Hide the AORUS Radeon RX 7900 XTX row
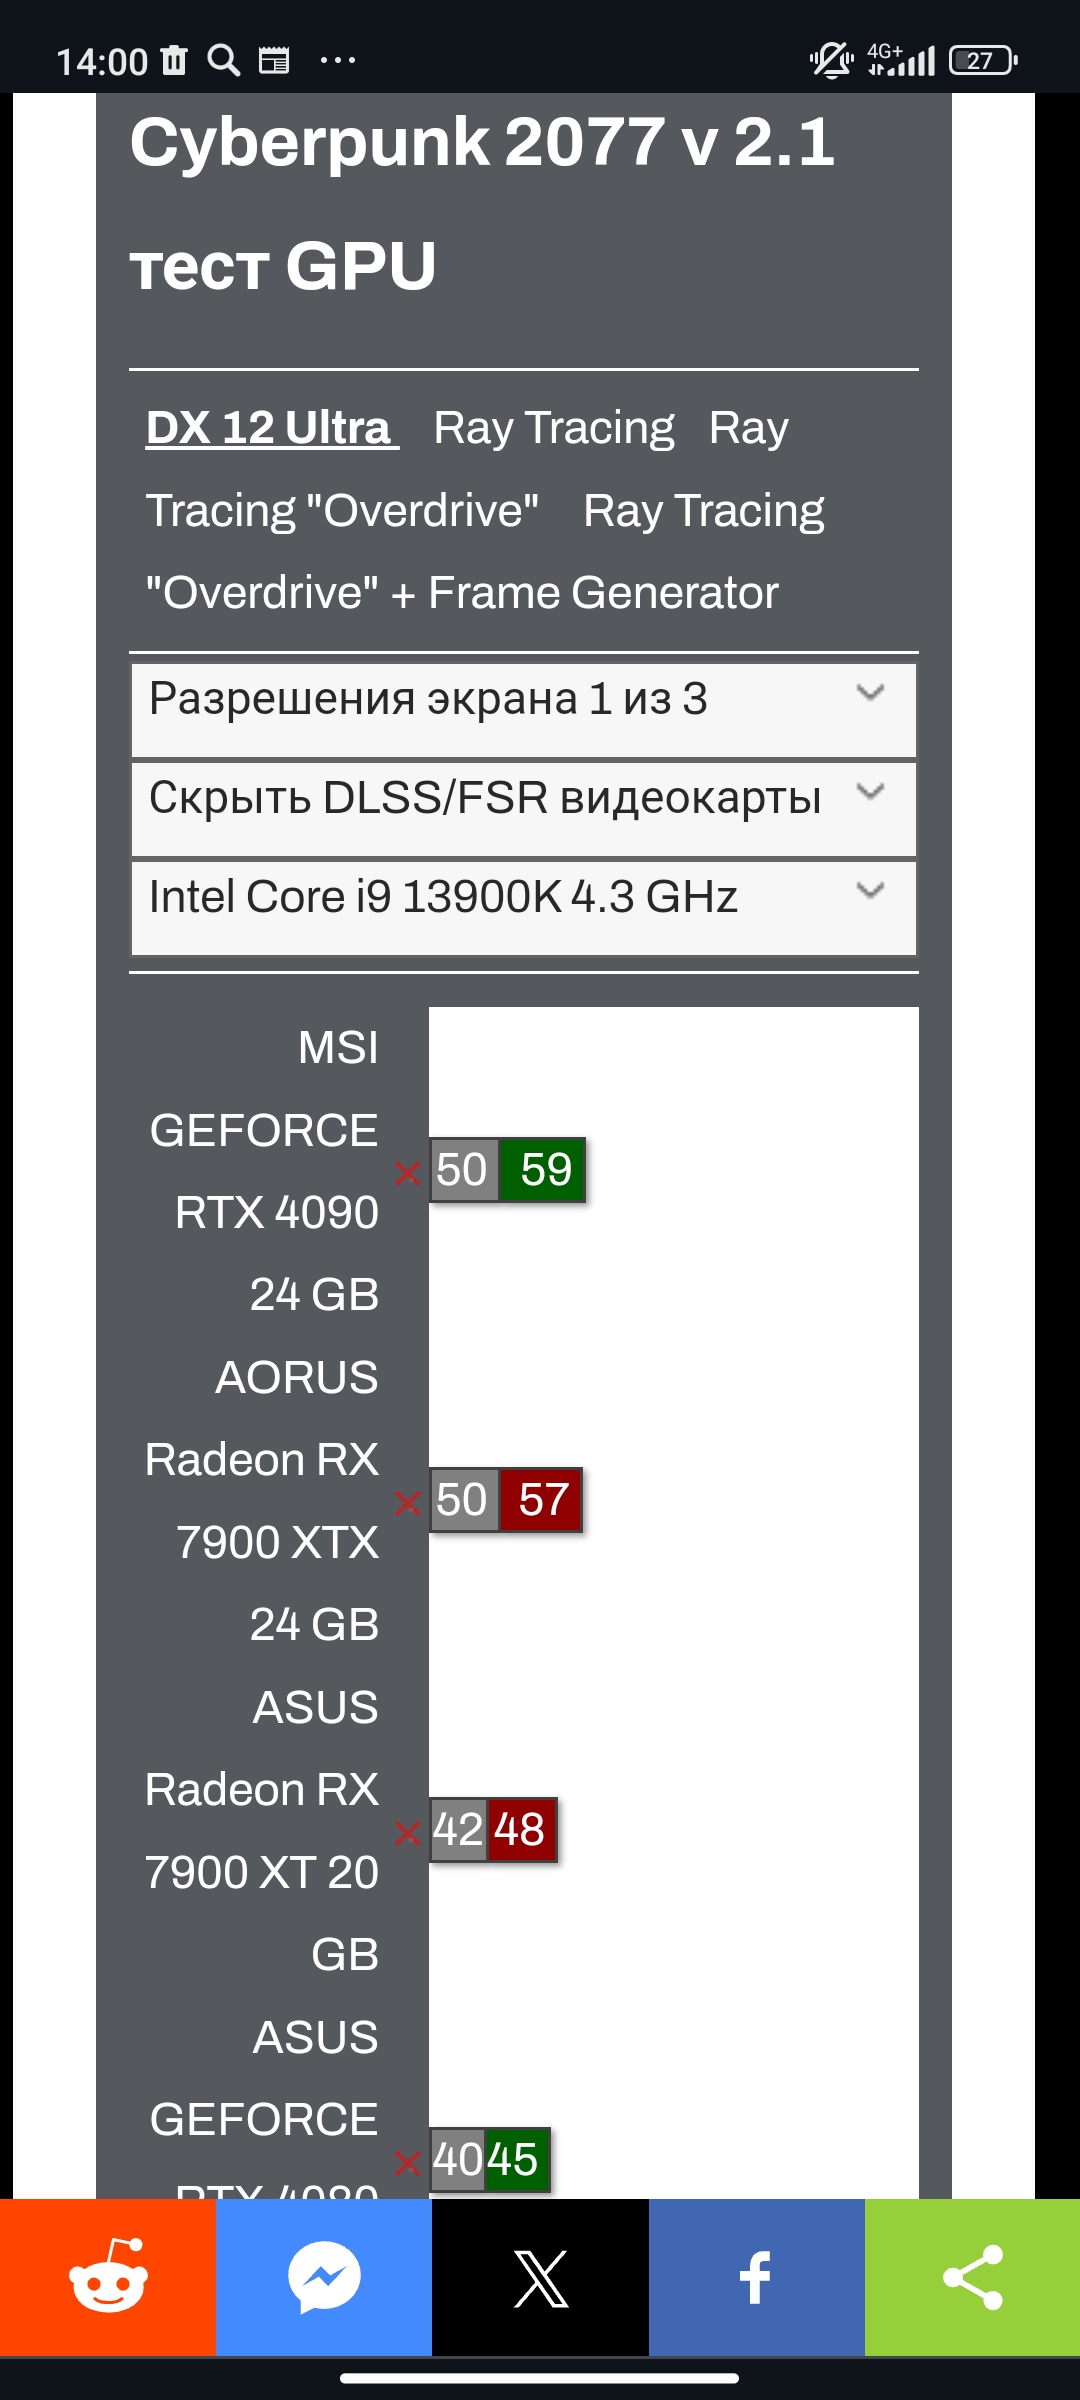The image size is (1080, 2400). (x=407, y=1502)
